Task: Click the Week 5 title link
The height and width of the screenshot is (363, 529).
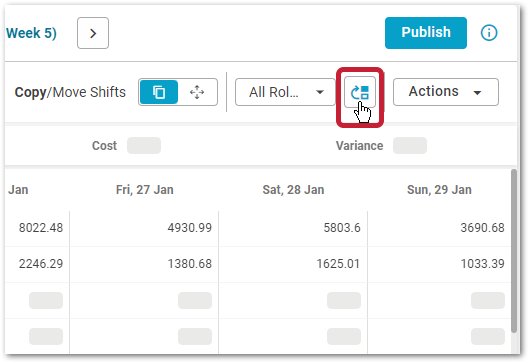Action: (x=31, y=33)
